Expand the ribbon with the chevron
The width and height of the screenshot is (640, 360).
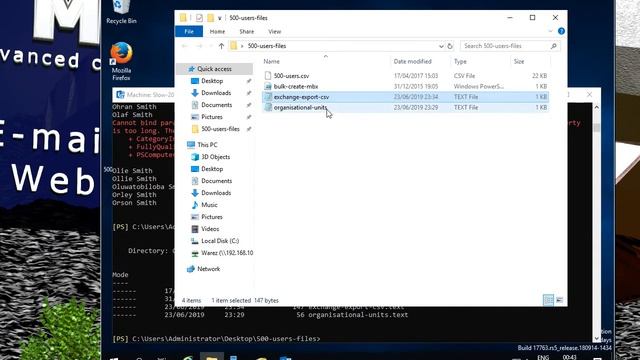pyautogui.click(x=550, y=31)
